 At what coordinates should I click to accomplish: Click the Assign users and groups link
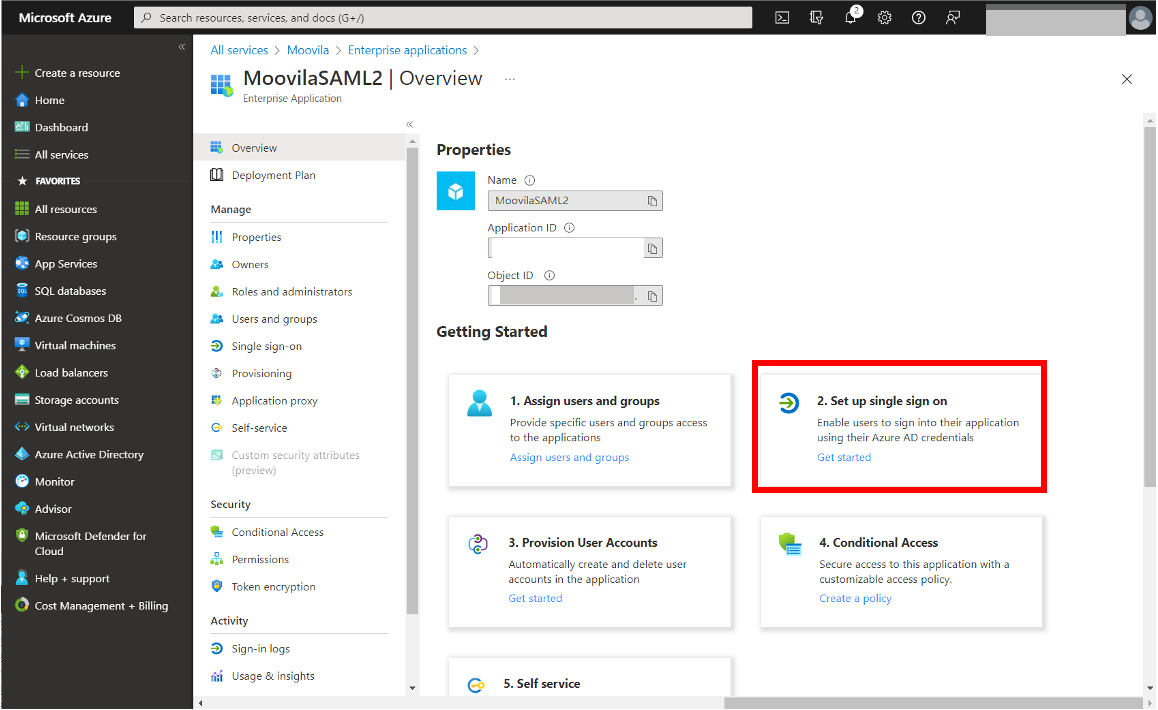pos(569,457)
